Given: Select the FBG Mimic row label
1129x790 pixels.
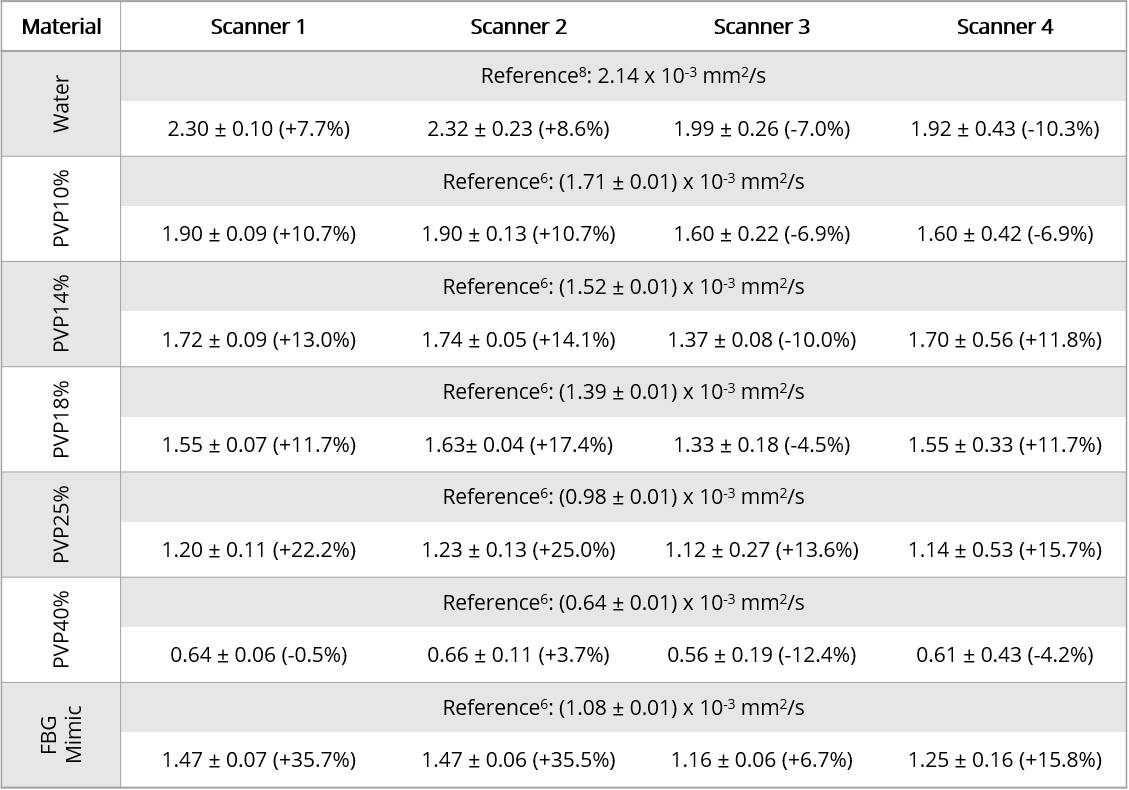Looking at the screenshot, I should 62,734.
